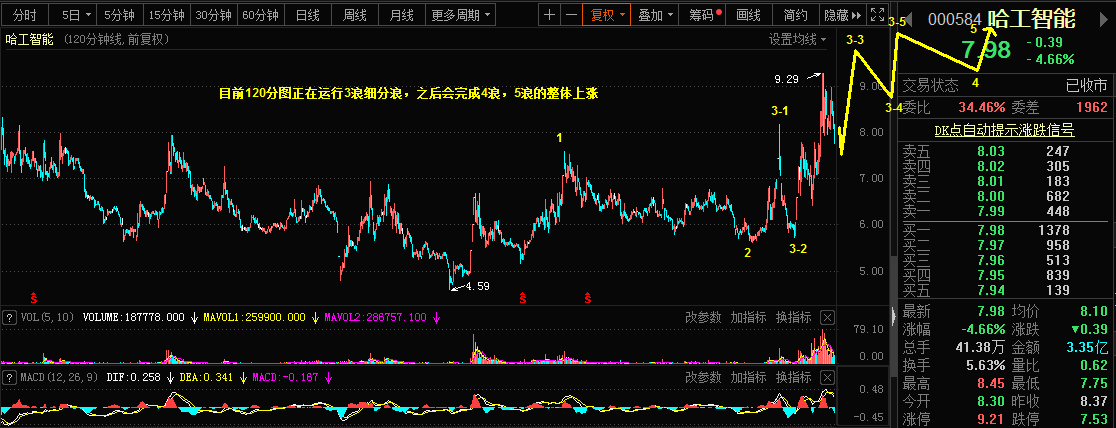Switch to 60分钟 period

(260, 14)
